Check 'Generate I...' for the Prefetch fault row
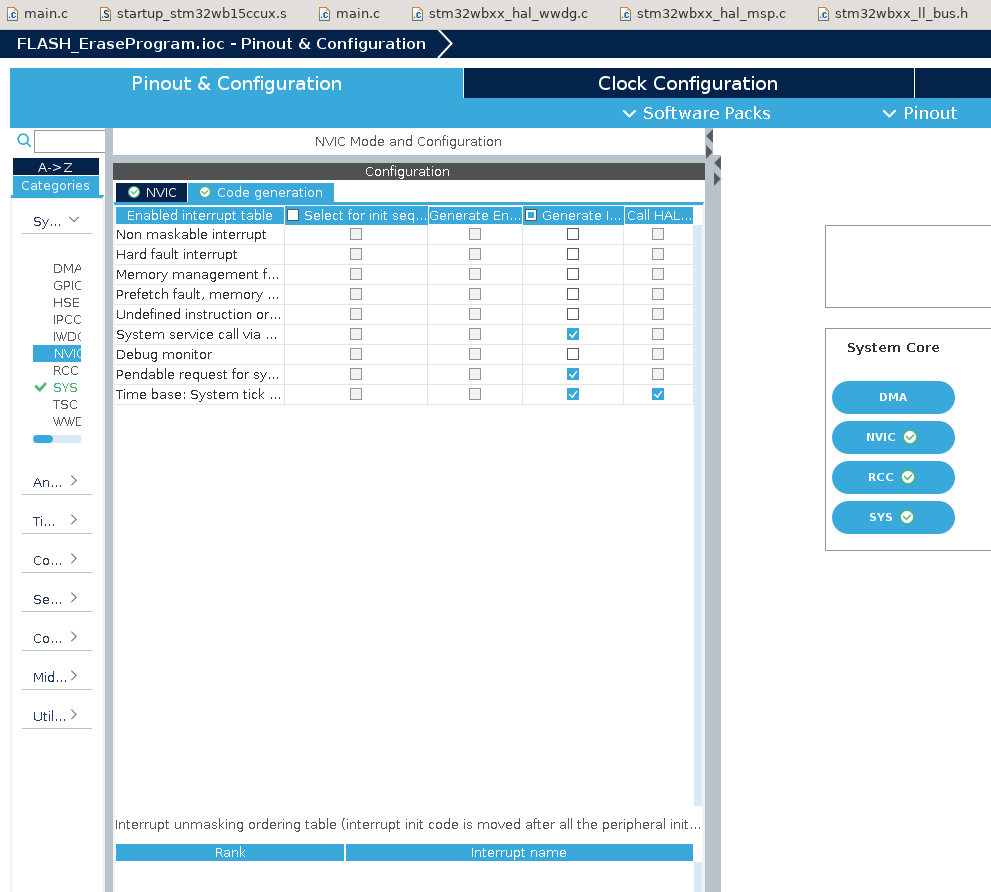Viewport: 991px width, 892px height. coord(573,294)
